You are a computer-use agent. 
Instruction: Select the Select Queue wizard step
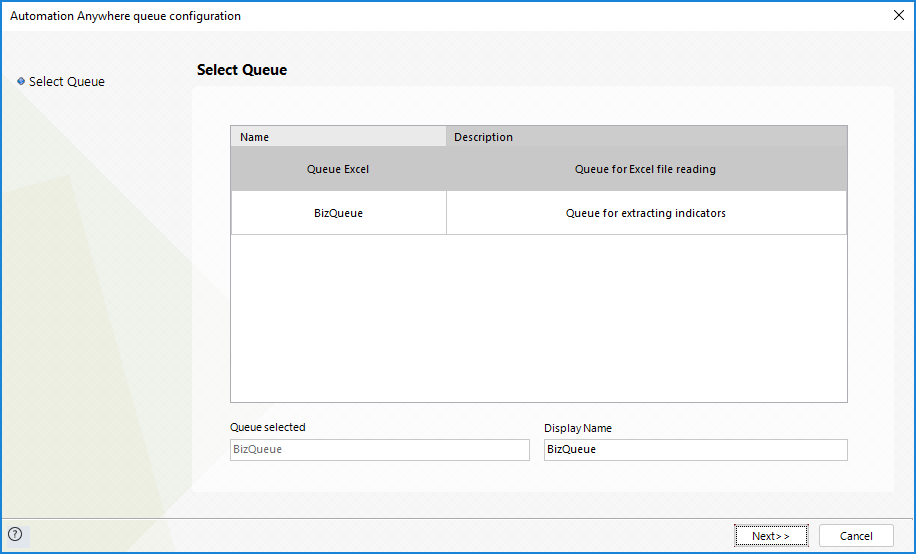pyautogui.click(x=67, y=81)
